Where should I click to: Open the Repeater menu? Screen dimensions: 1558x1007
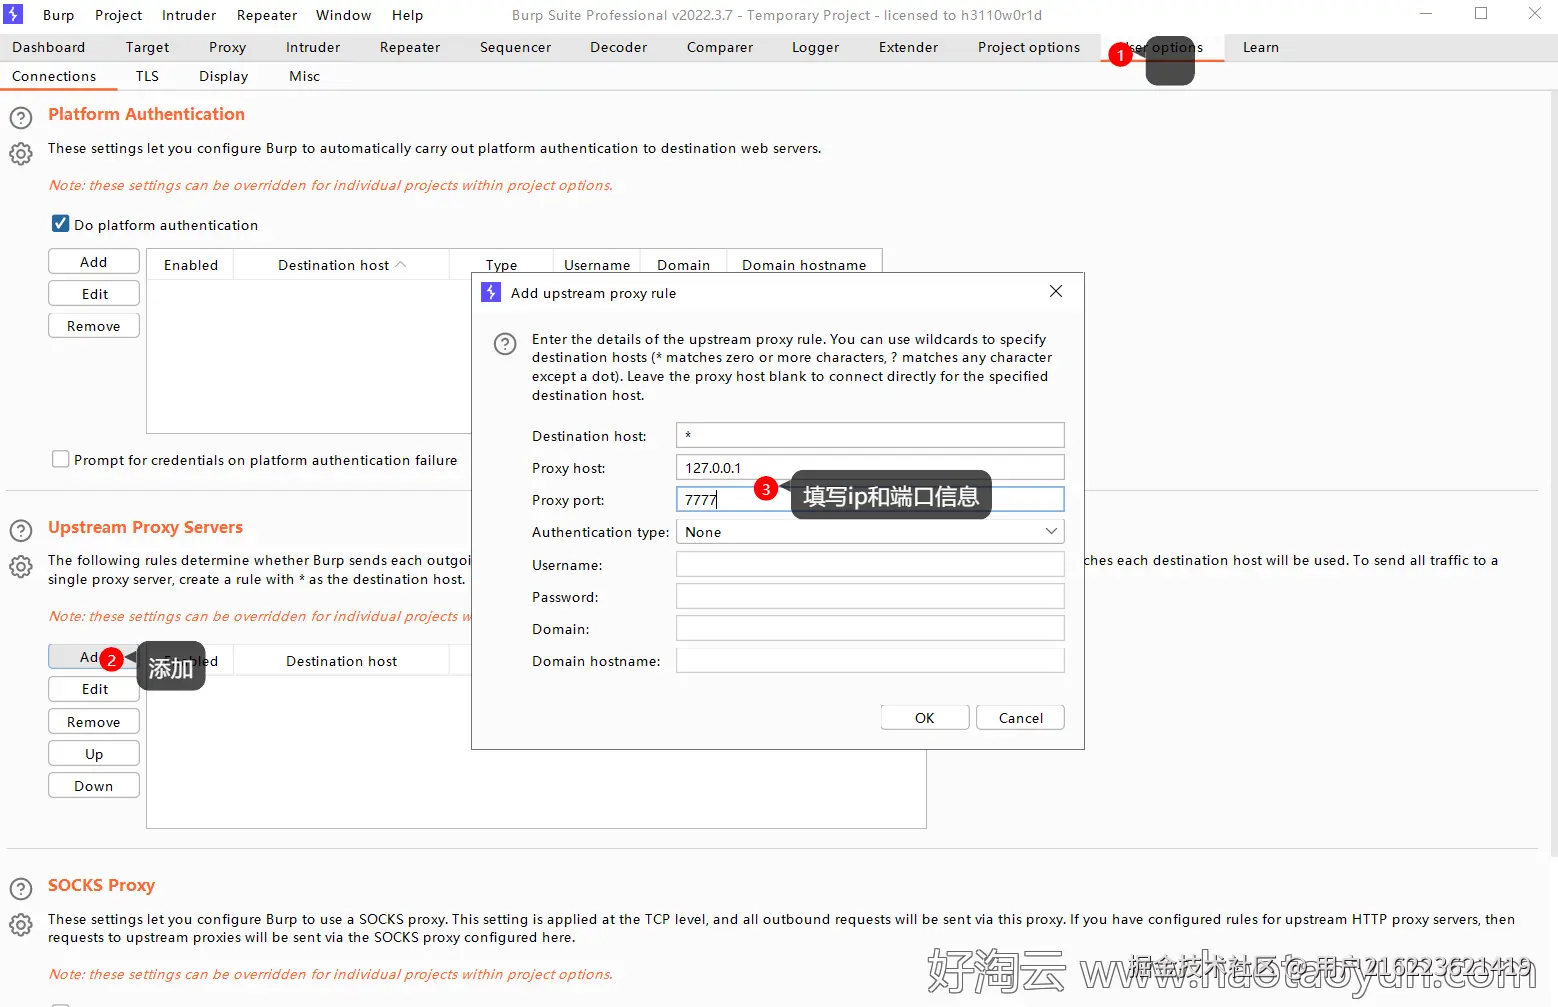point(267,15)
